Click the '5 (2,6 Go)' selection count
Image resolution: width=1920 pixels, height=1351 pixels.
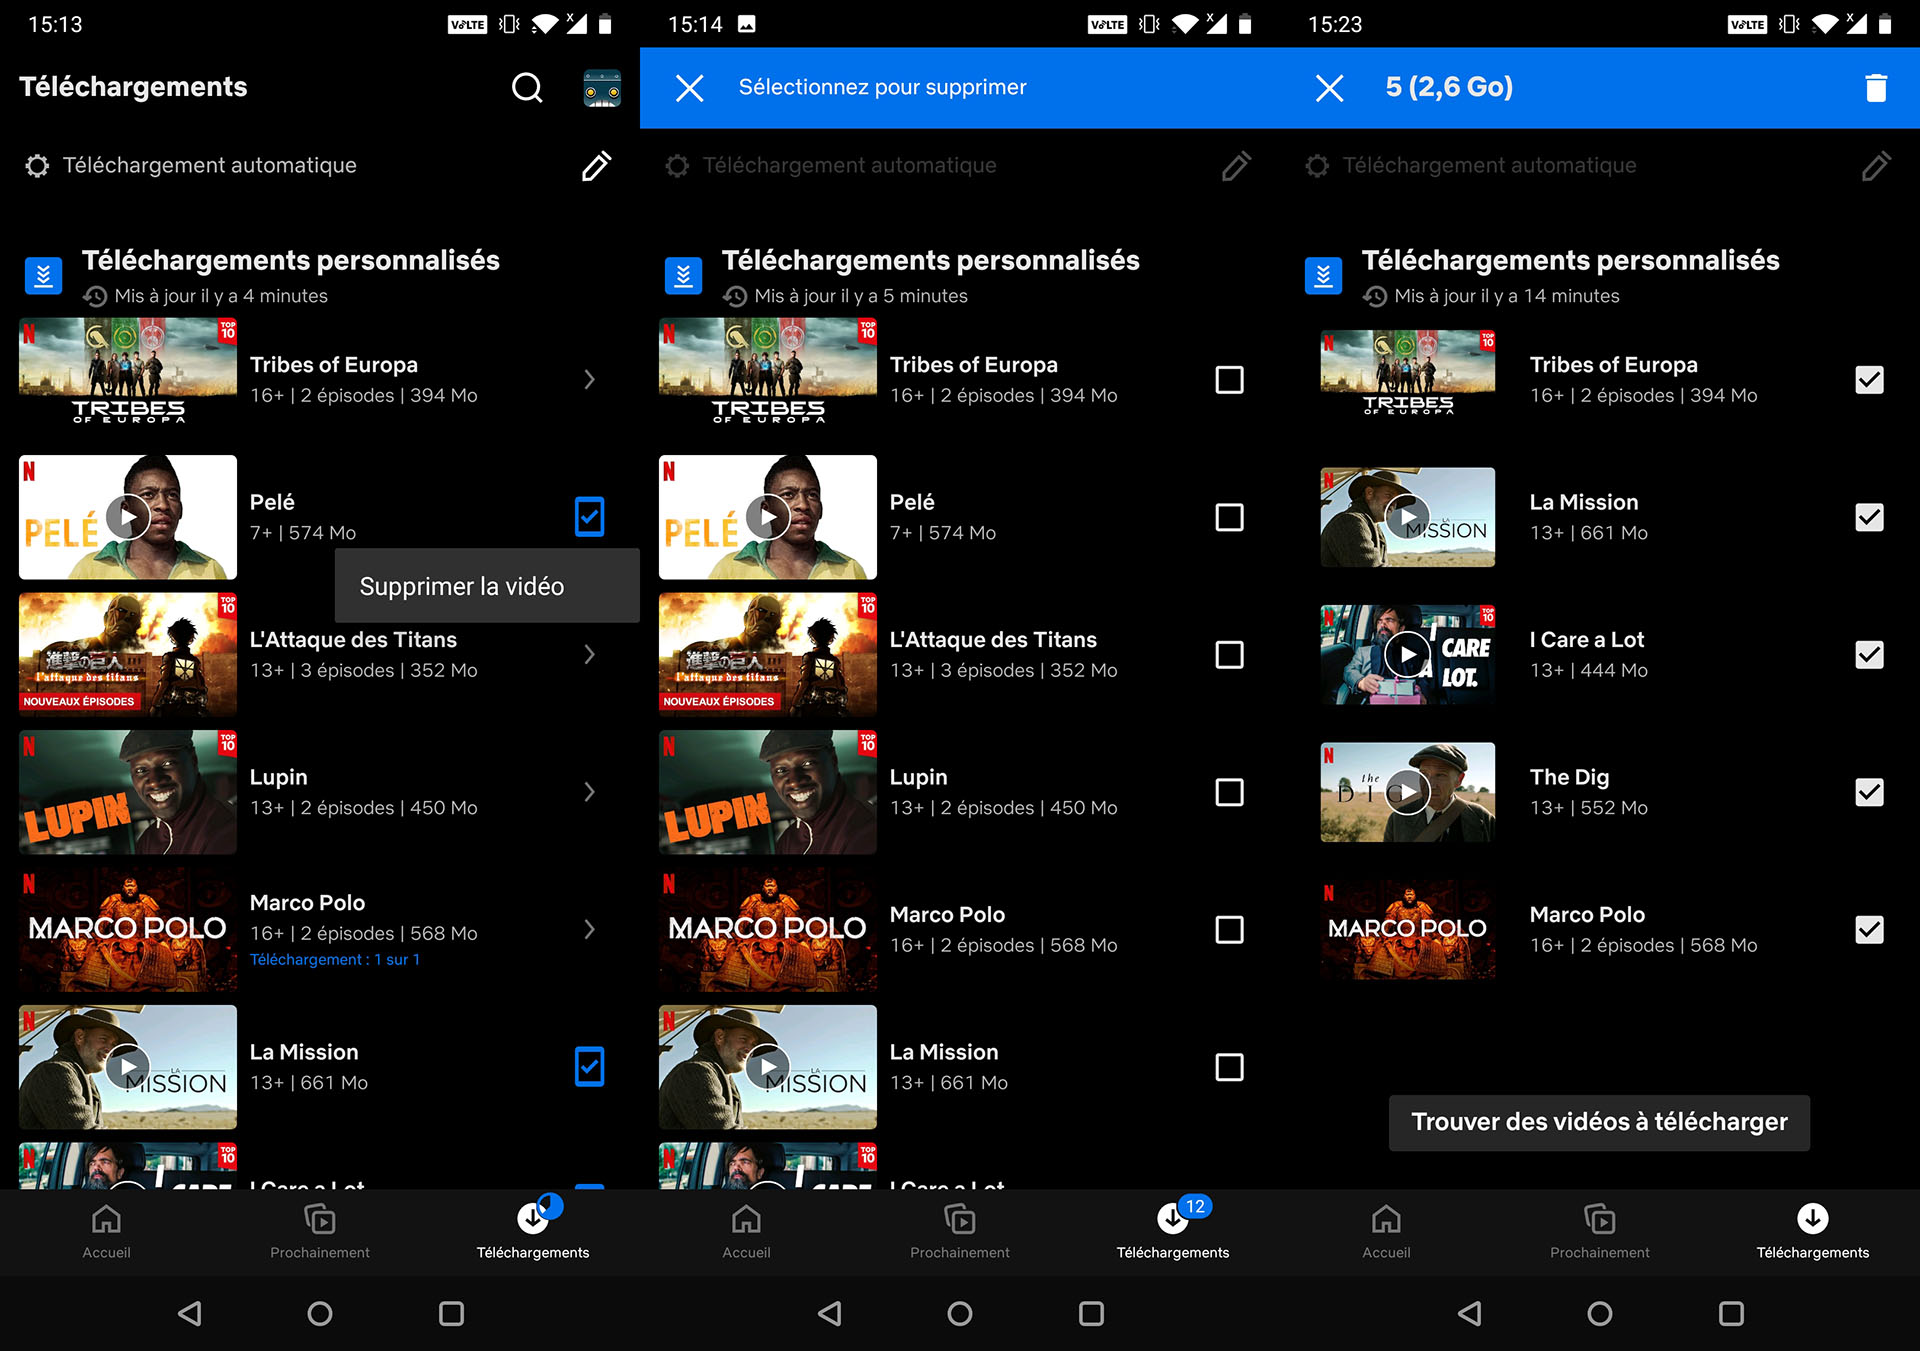coord(1449,88)
